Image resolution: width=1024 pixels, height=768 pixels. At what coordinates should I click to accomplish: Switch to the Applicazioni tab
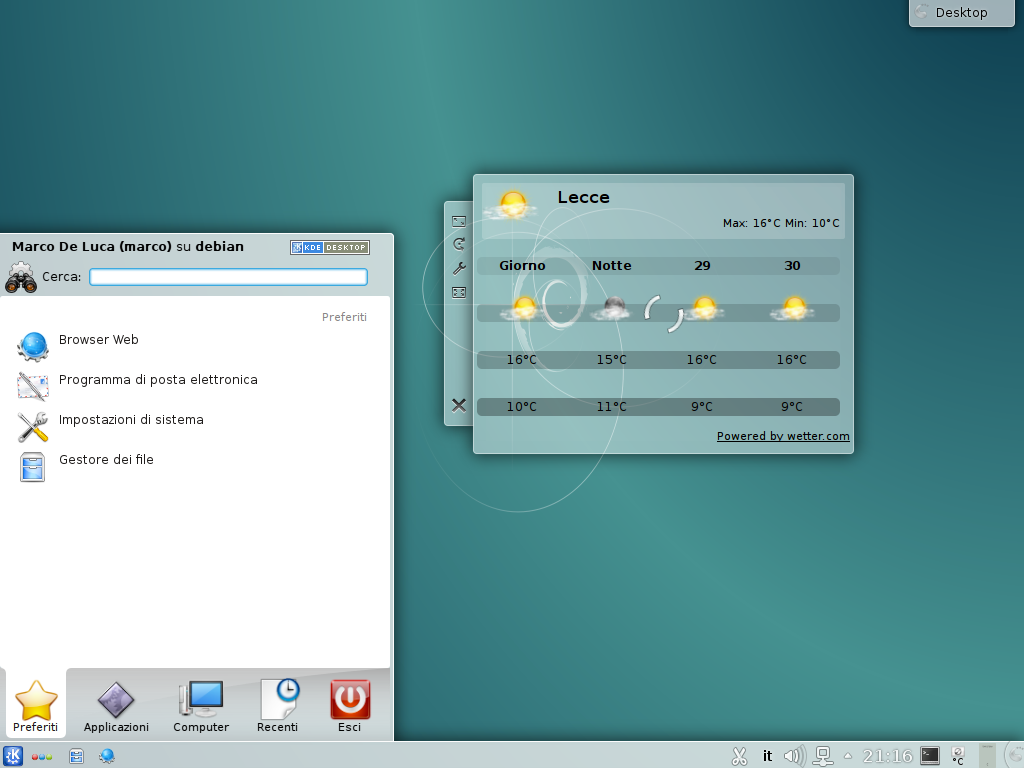pyautogui.click(x=115, y=705)
